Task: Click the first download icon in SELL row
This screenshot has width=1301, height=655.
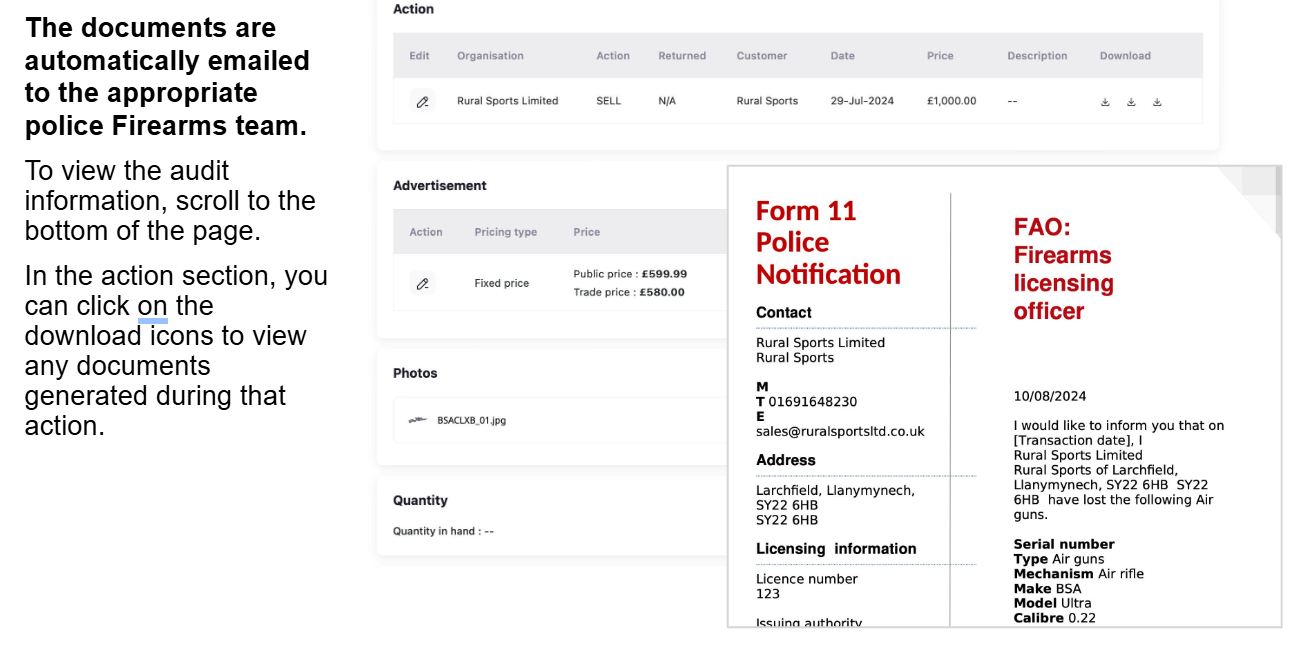Action: (1105, 102)
